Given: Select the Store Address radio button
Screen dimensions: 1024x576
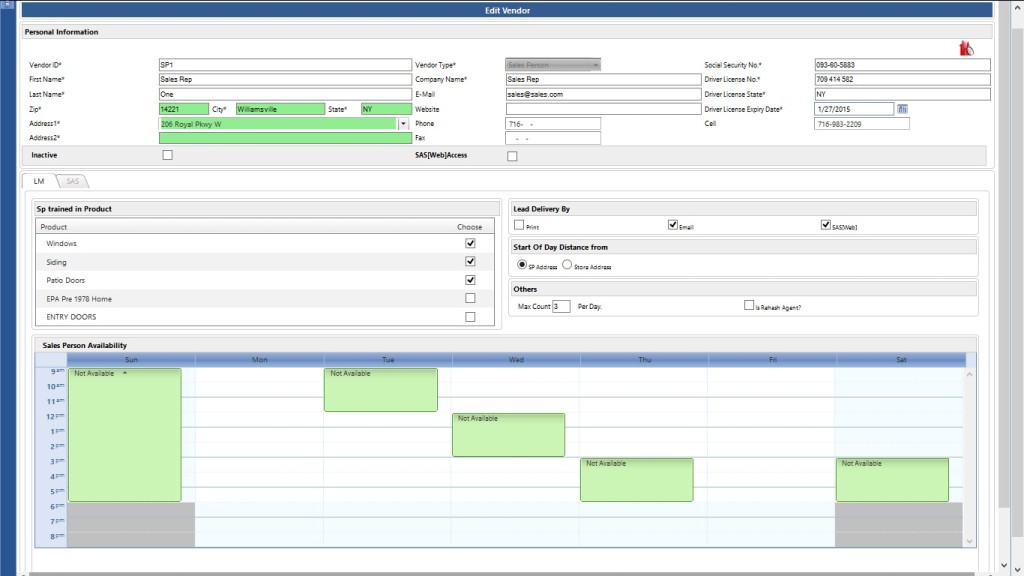Looking at the screenshot, I should 567,264.
